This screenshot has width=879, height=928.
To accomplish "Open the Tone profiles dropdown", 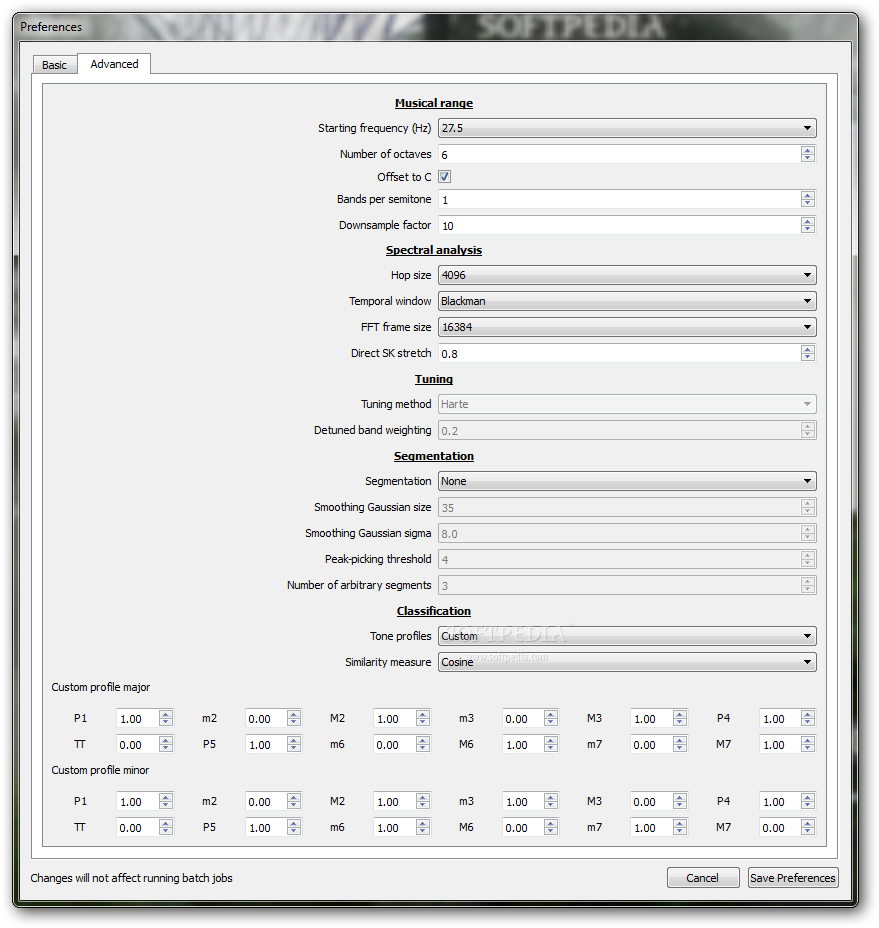I will click(x=627, y=636).
